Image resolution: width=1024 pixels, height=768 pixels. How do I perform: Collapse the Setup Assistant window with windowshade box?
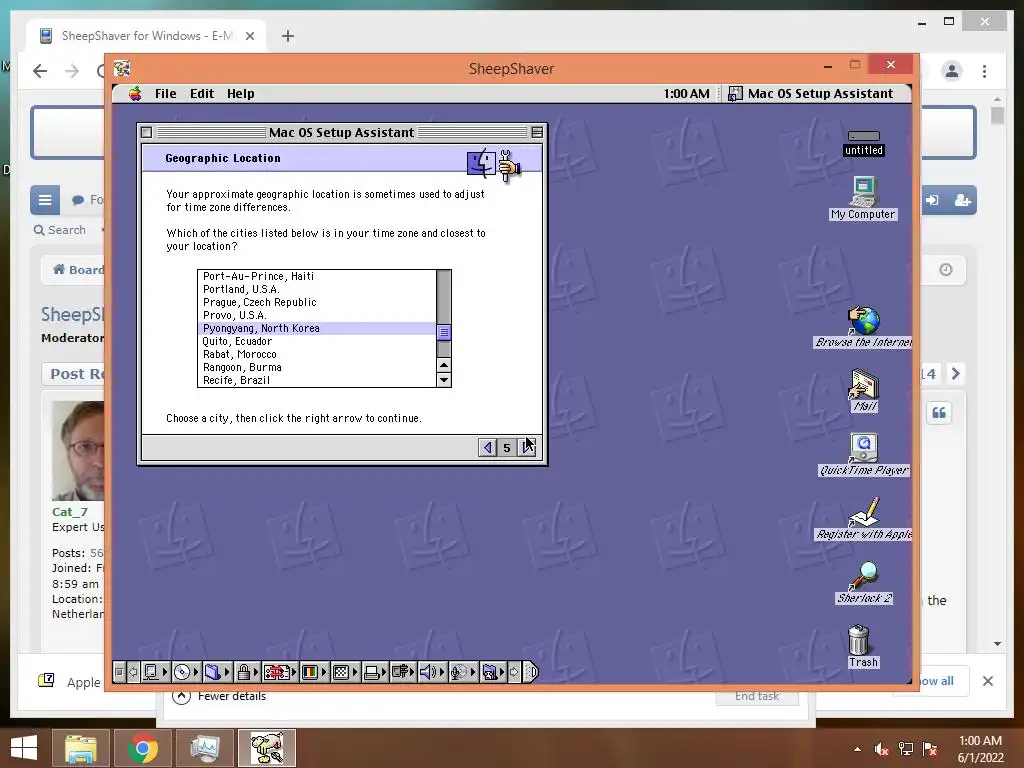pyautogui.click(x=537, y=133)
